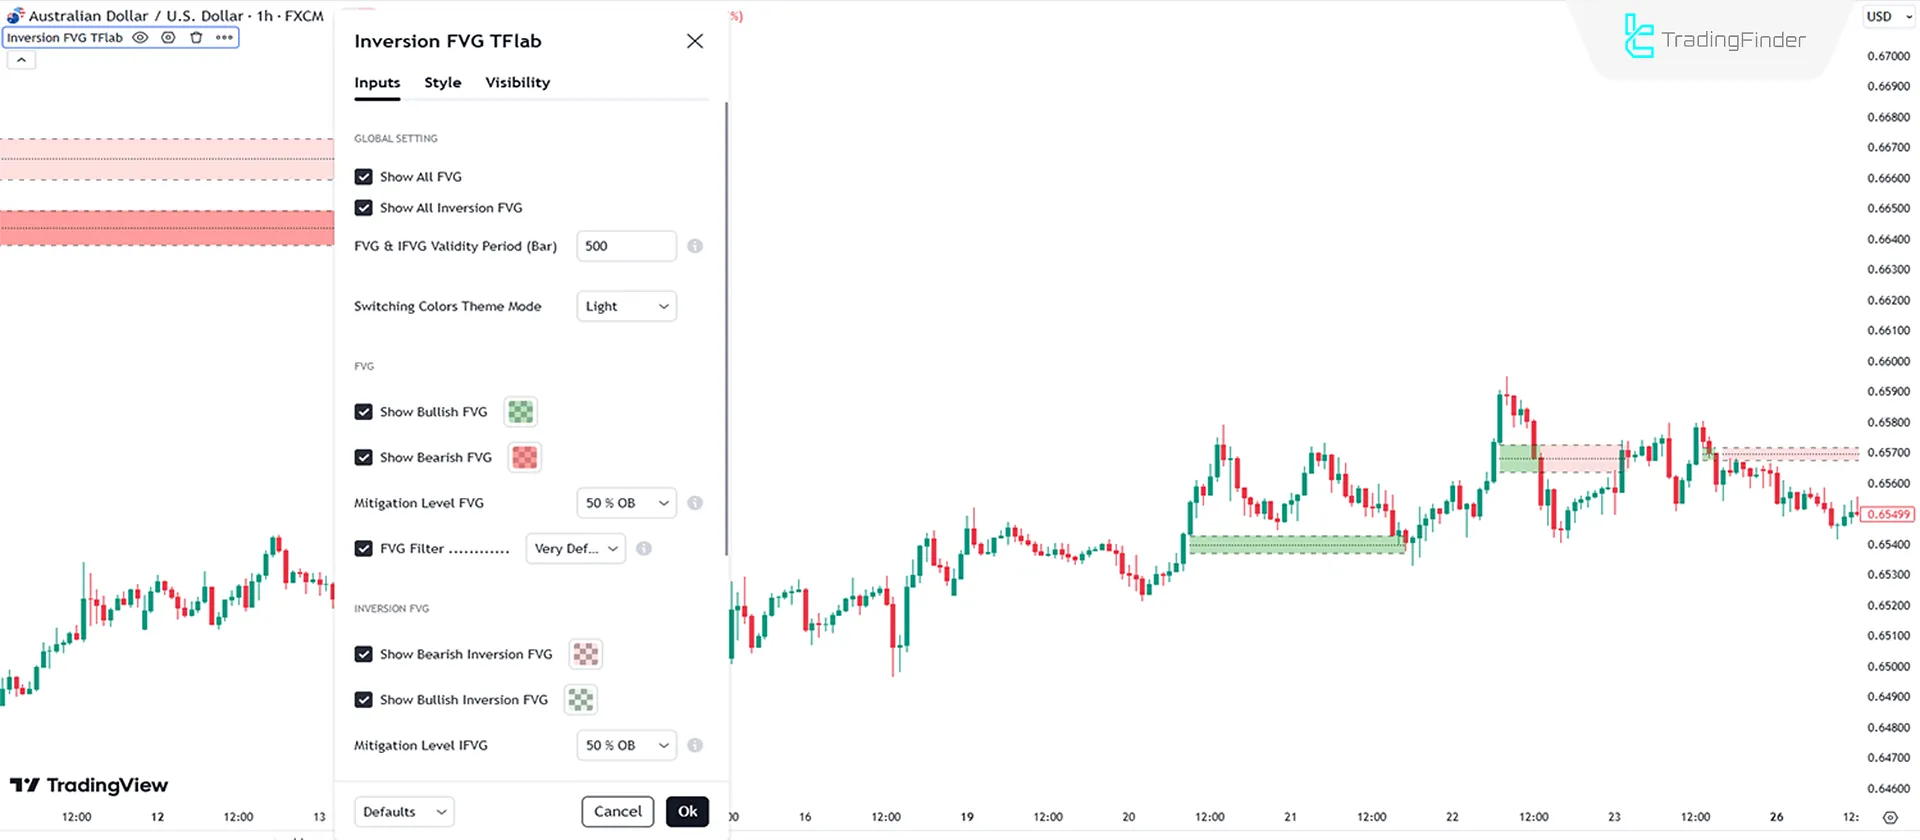Pick the Bullish FVG green color swatch

tap(521, 412)
